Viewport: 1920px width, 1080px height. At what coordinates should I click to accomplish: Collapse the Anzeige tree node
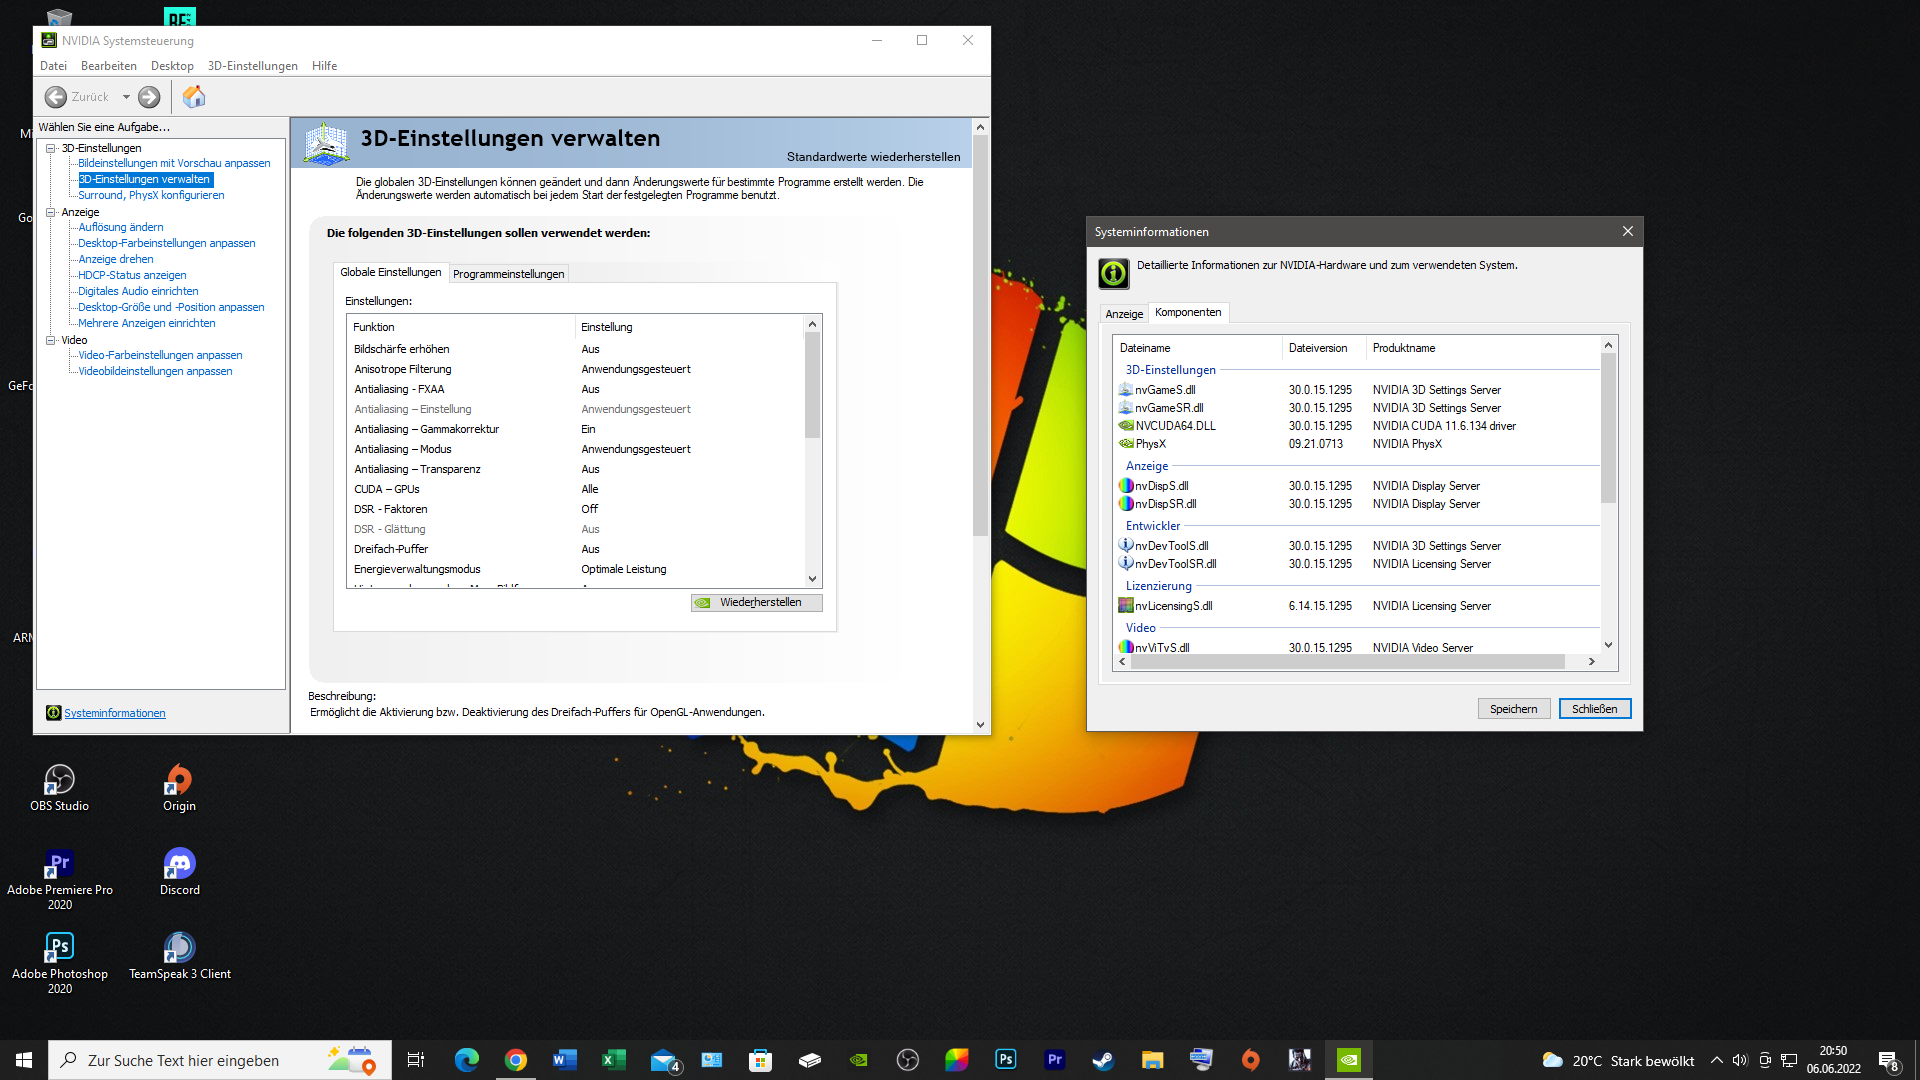(x=51, y=212)
